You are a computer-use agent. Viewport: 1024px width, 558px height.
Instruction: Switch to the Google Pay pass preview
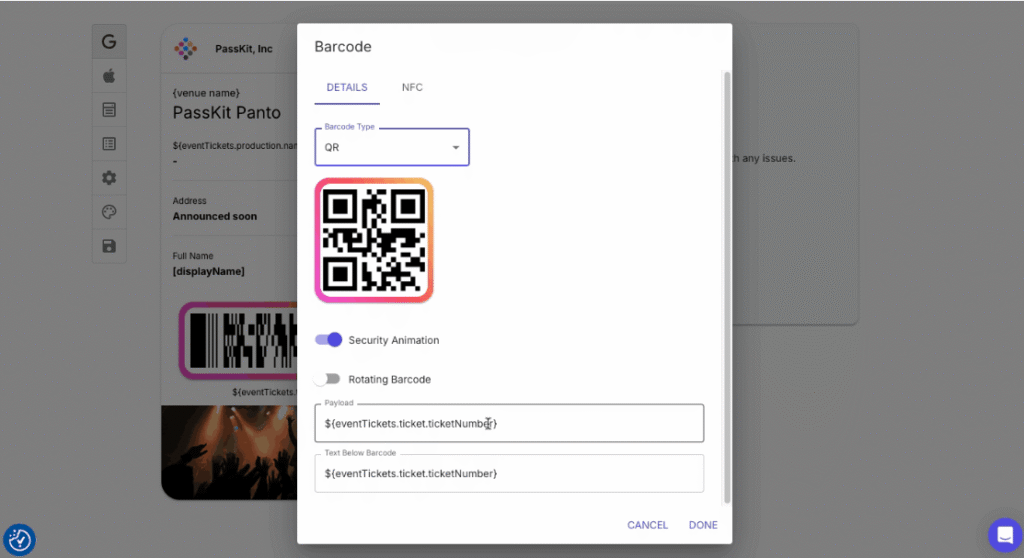point(109,42)
